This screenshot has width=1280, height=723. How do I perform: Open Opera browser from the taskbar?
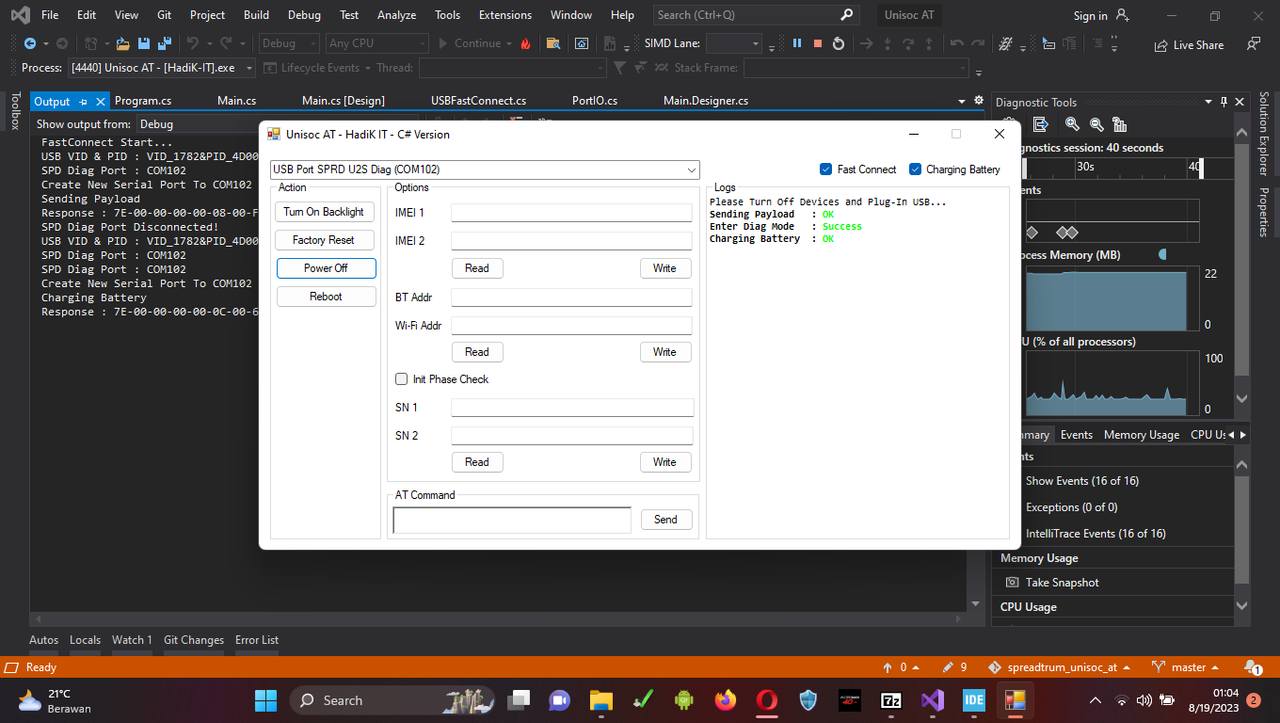click(767, 700)
